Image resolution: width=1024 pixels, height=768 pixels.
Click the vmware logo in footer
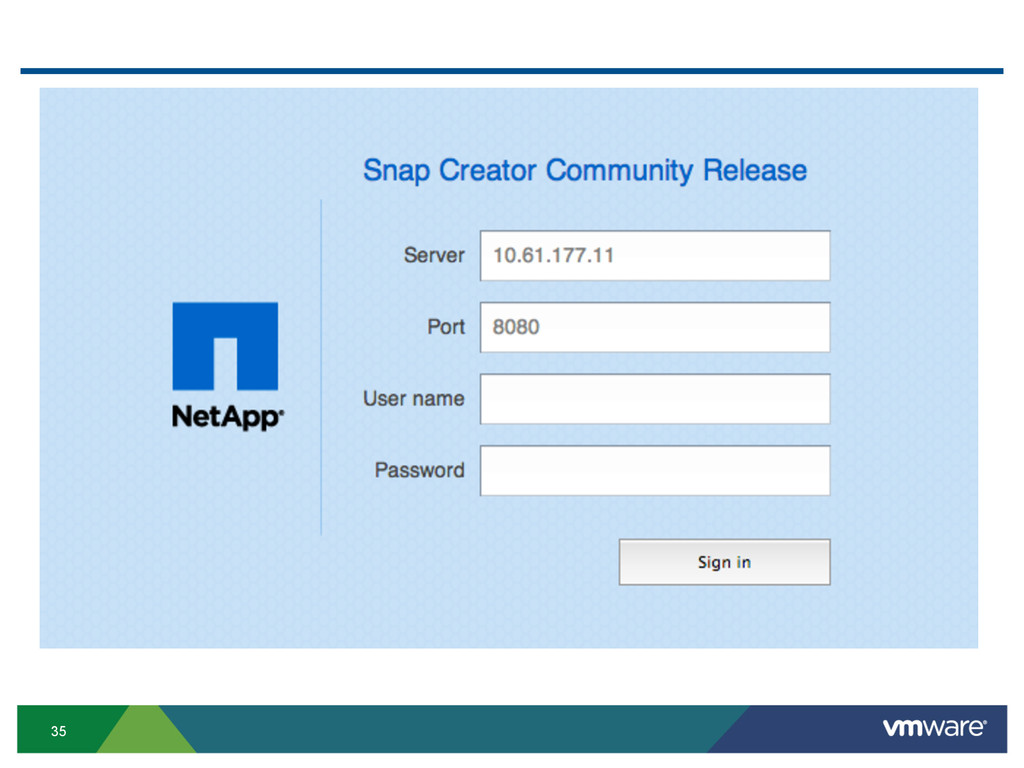pyautogui.click(x=935, y=727)
